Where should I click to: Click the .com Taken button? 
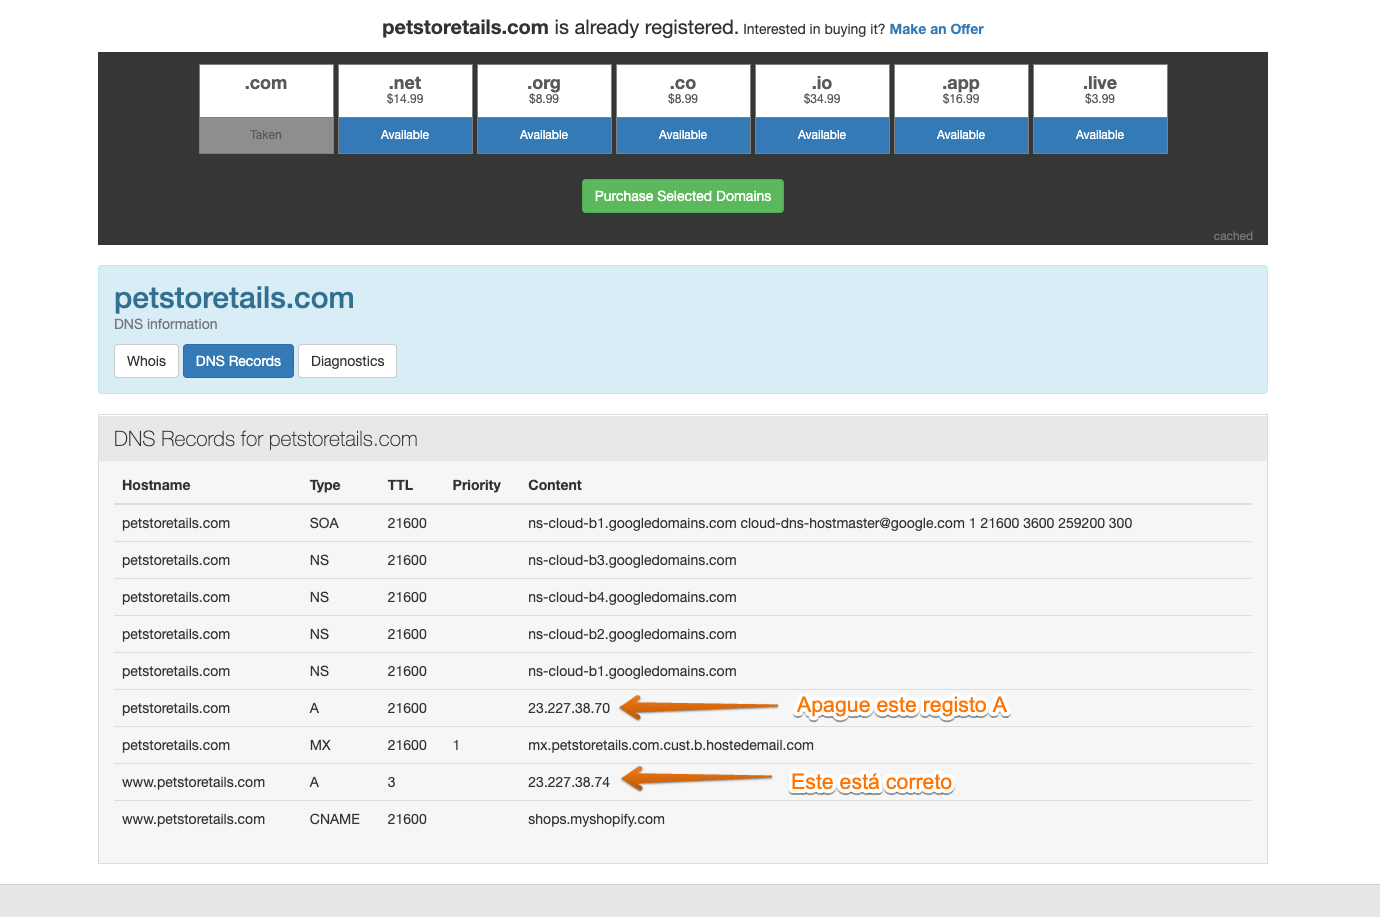pos(266,135)
